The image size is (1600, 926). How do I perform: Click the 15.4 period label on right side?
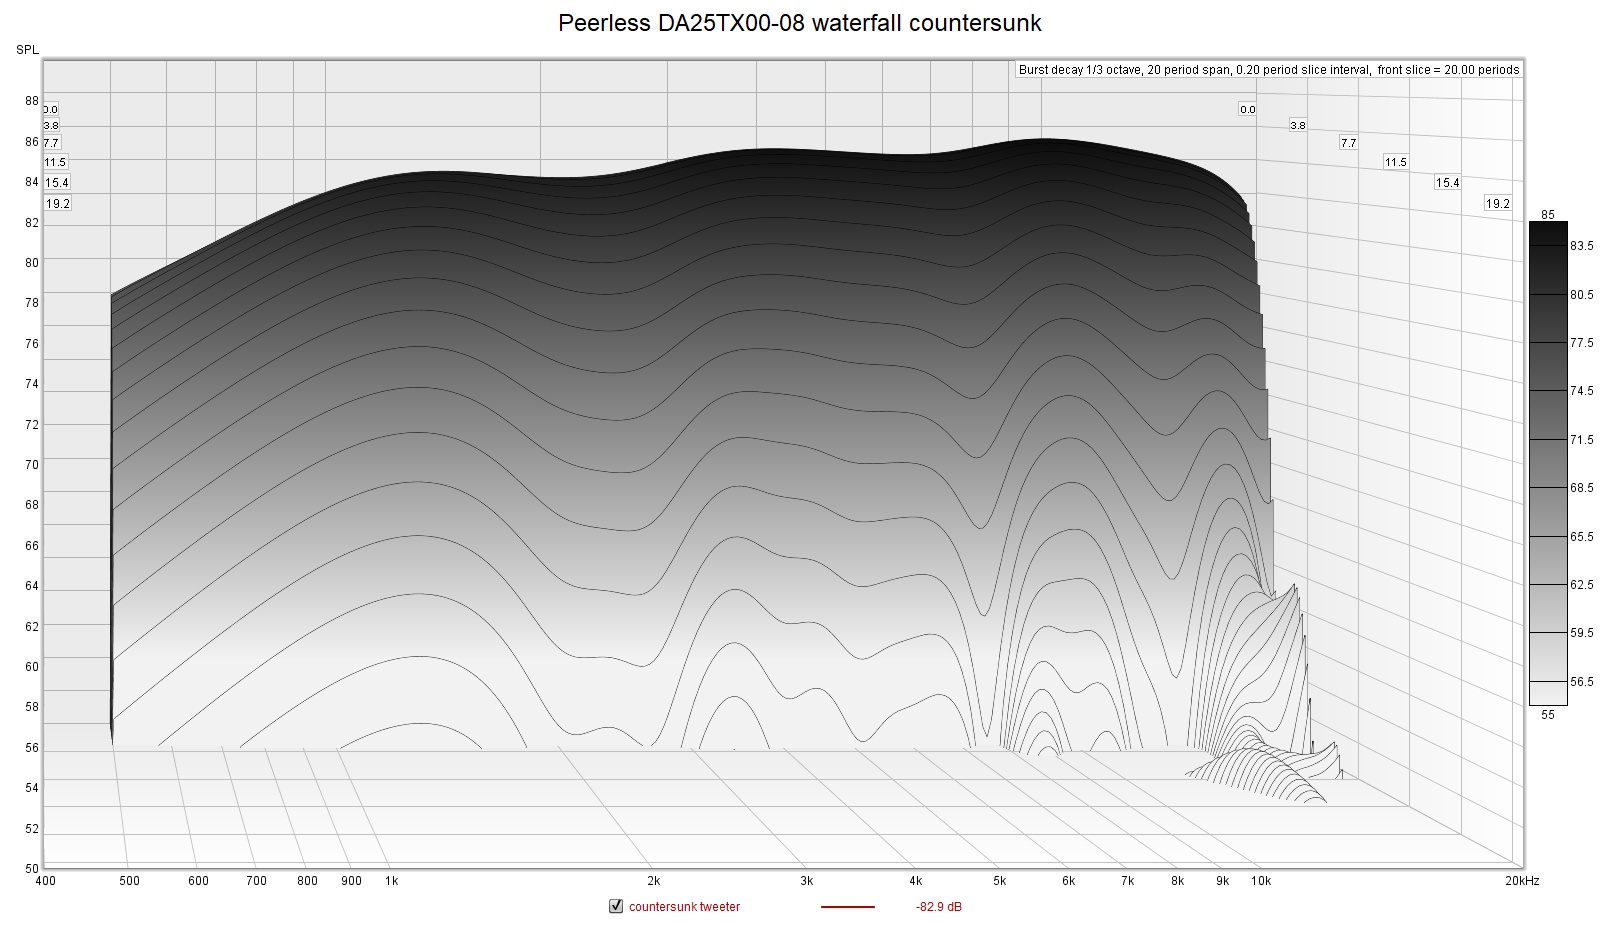point(1447,182)
